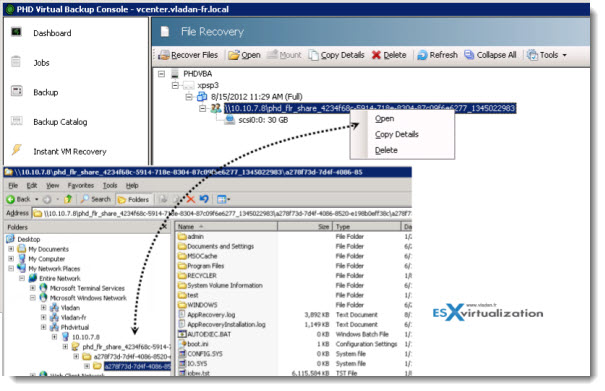Open the Jobs section icon
605x391 pixels.
point(16,62)
